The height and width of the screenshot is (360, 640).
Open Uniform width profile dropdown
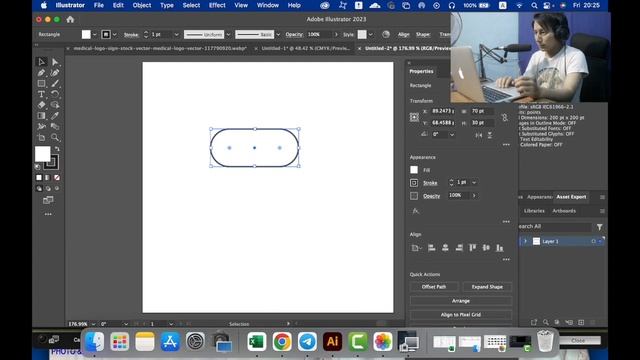pyautogui.click(x=228, y=35)
